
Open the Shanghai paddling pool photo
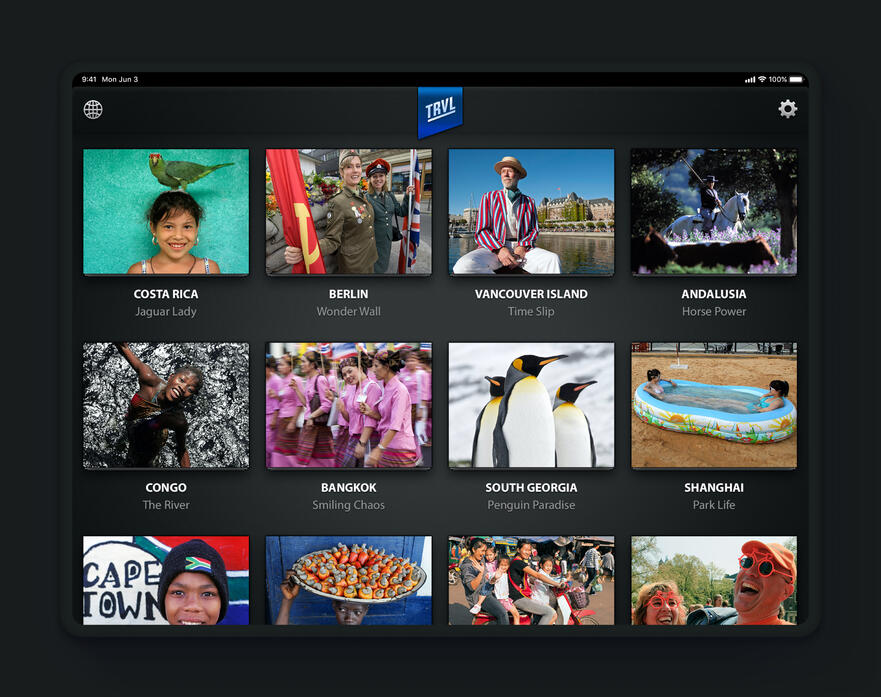[714, 405]
